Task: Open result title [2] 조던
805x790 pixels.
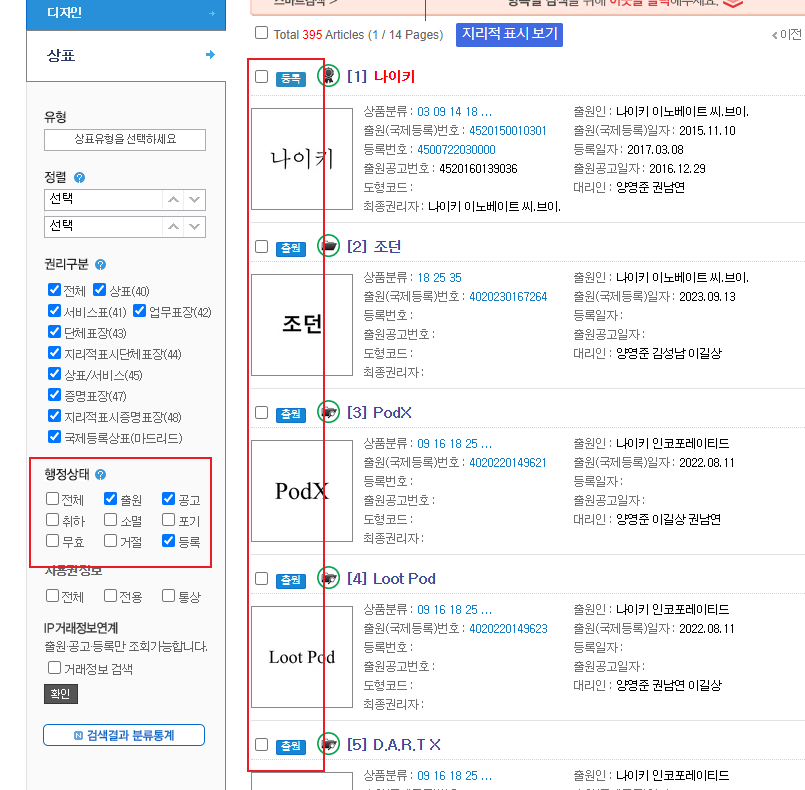Action: pyautogui.click(x=374, y=246)
